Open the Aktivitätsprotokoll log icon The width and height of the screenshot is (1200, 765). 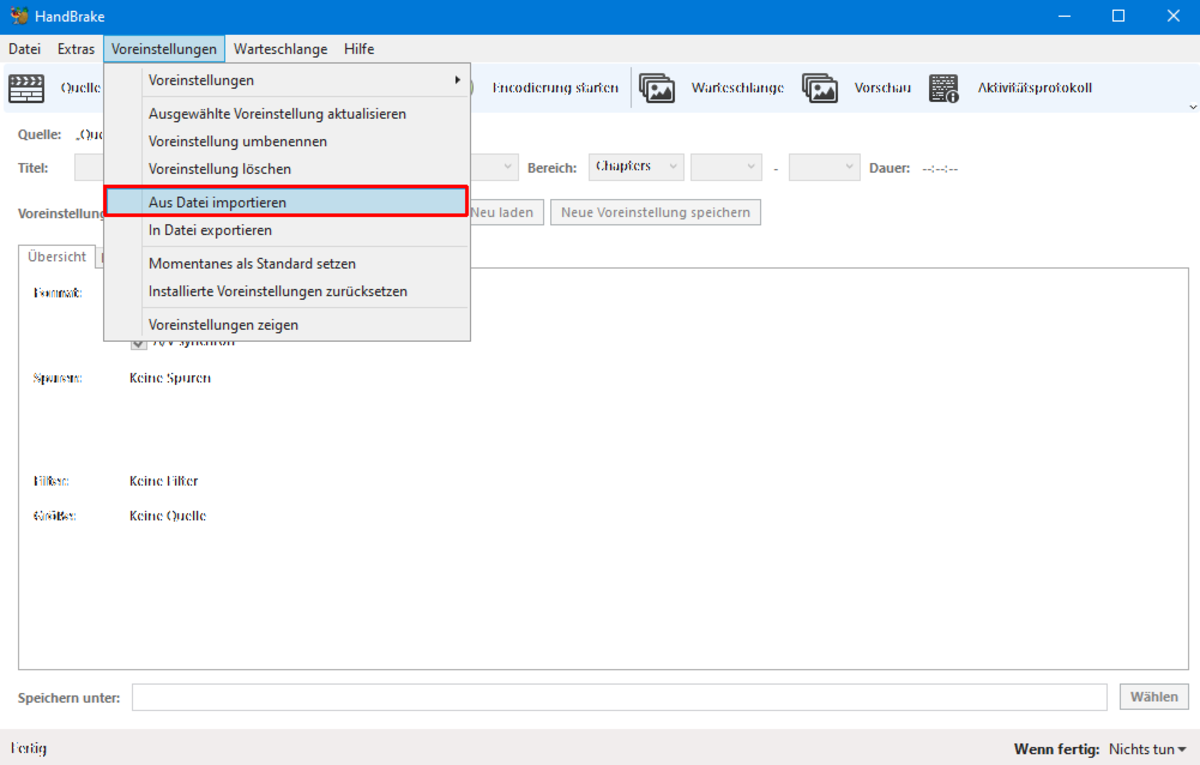point(944,88)
